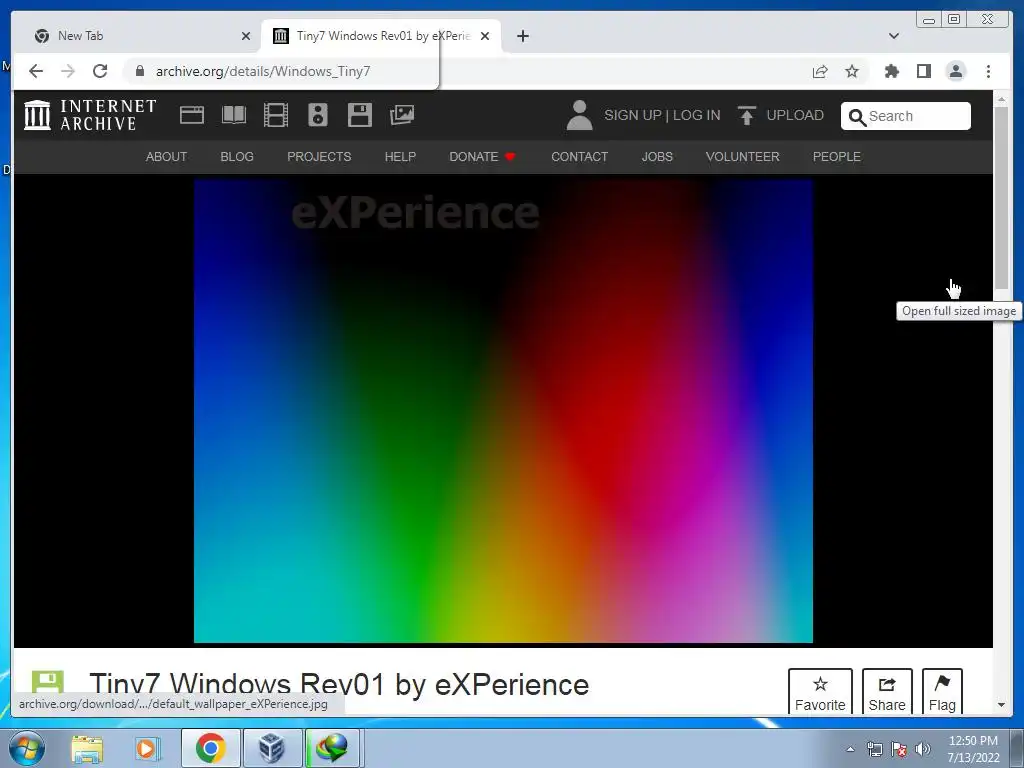
Task: Open the Chrome profile avatar
Action: [955, 71]
